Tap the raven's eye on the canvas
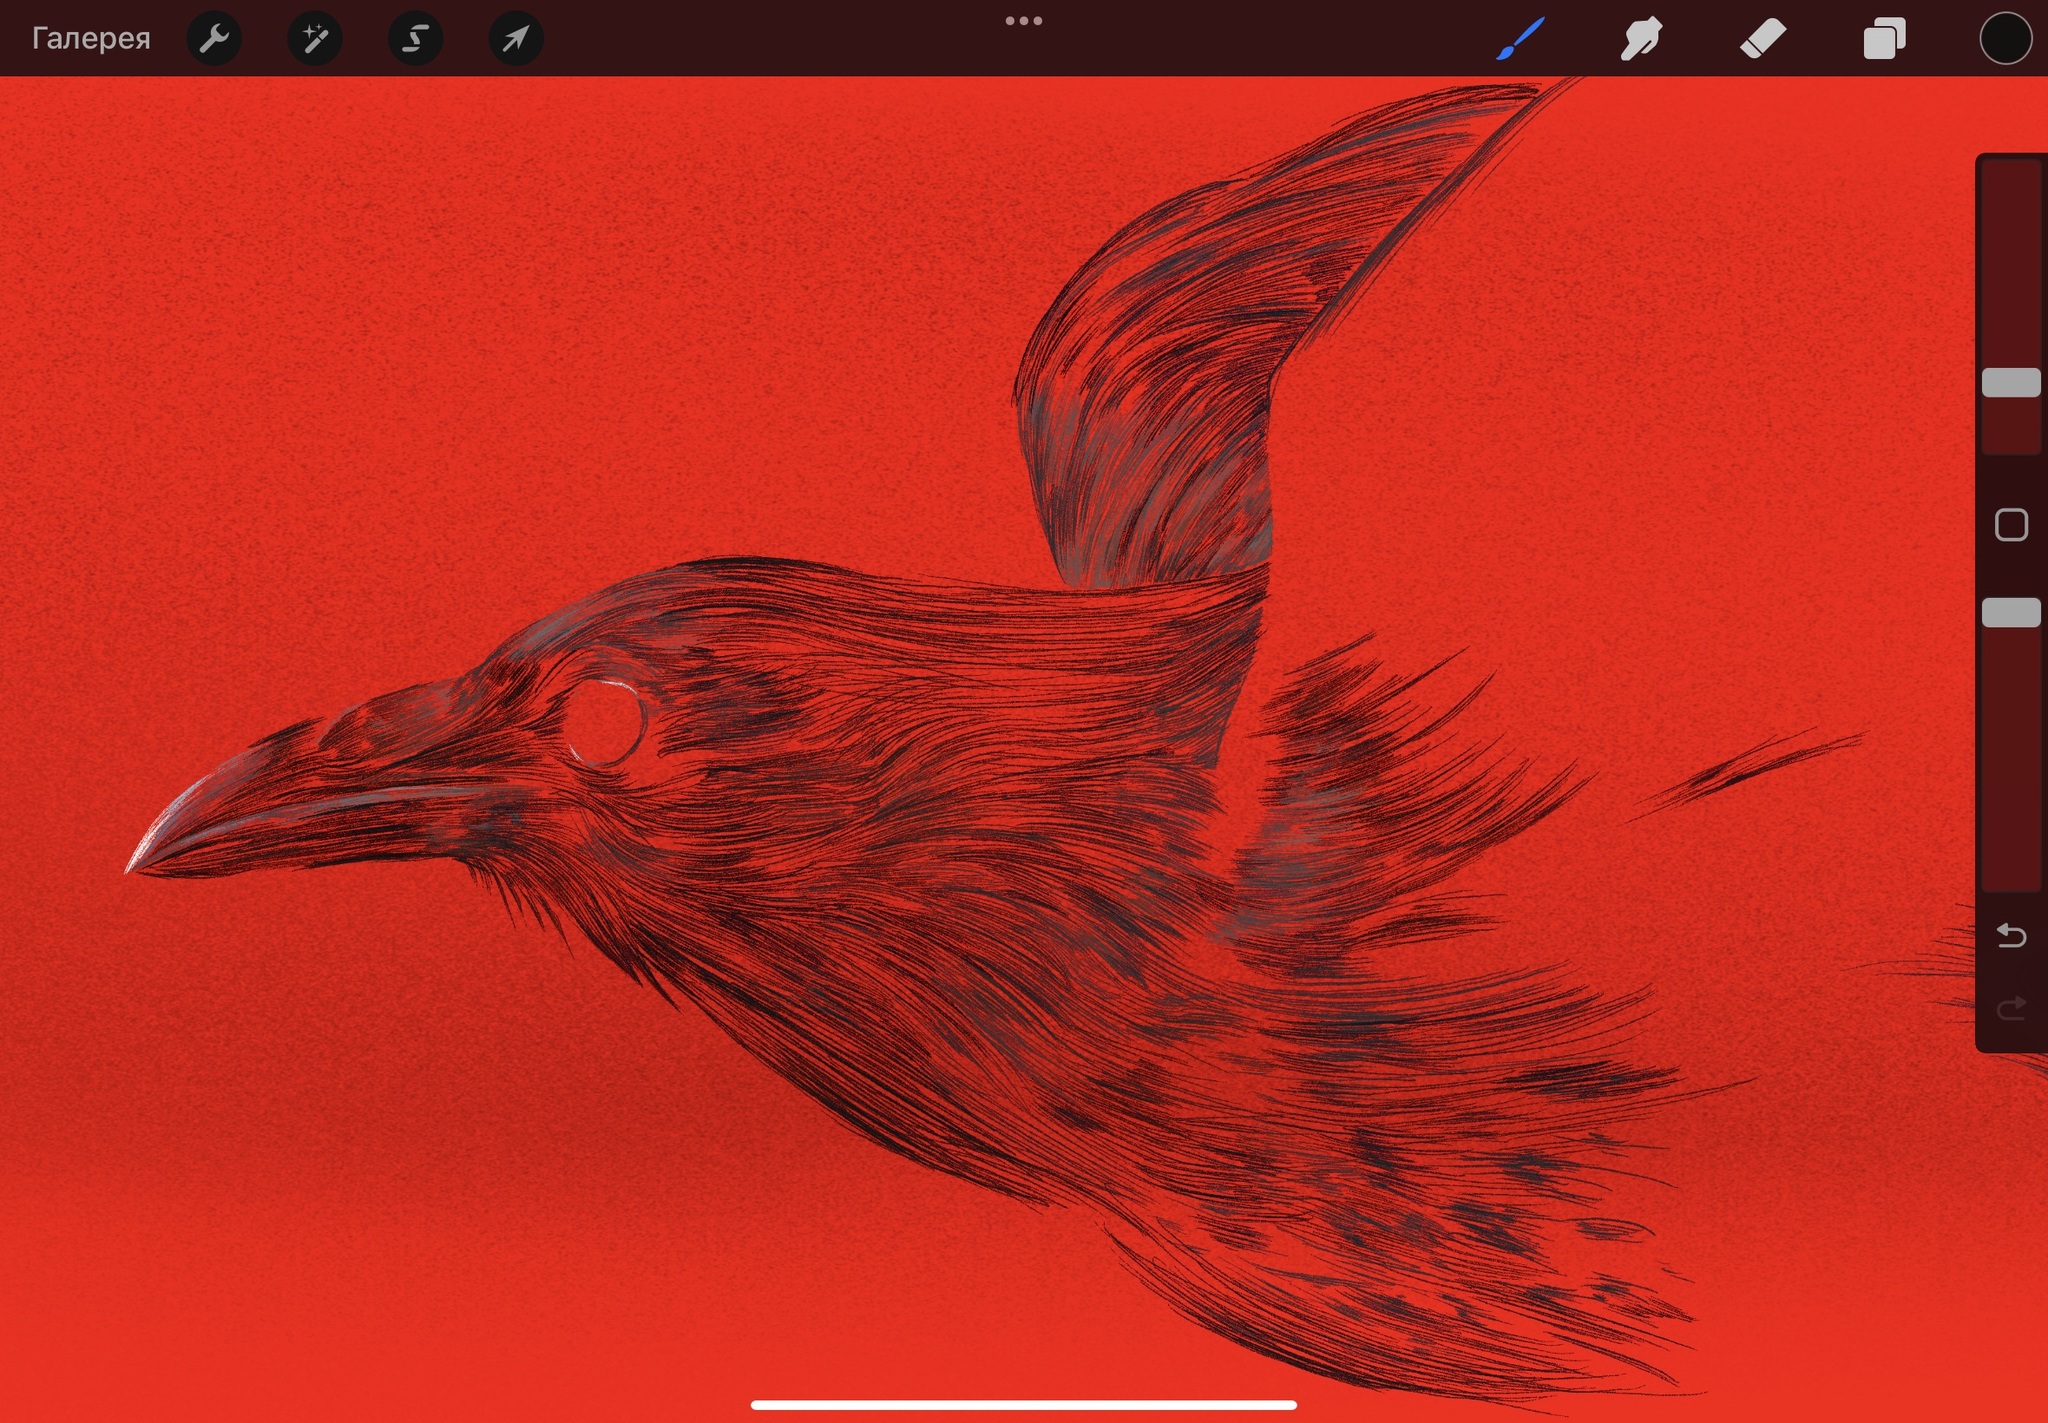 point(605,720)
